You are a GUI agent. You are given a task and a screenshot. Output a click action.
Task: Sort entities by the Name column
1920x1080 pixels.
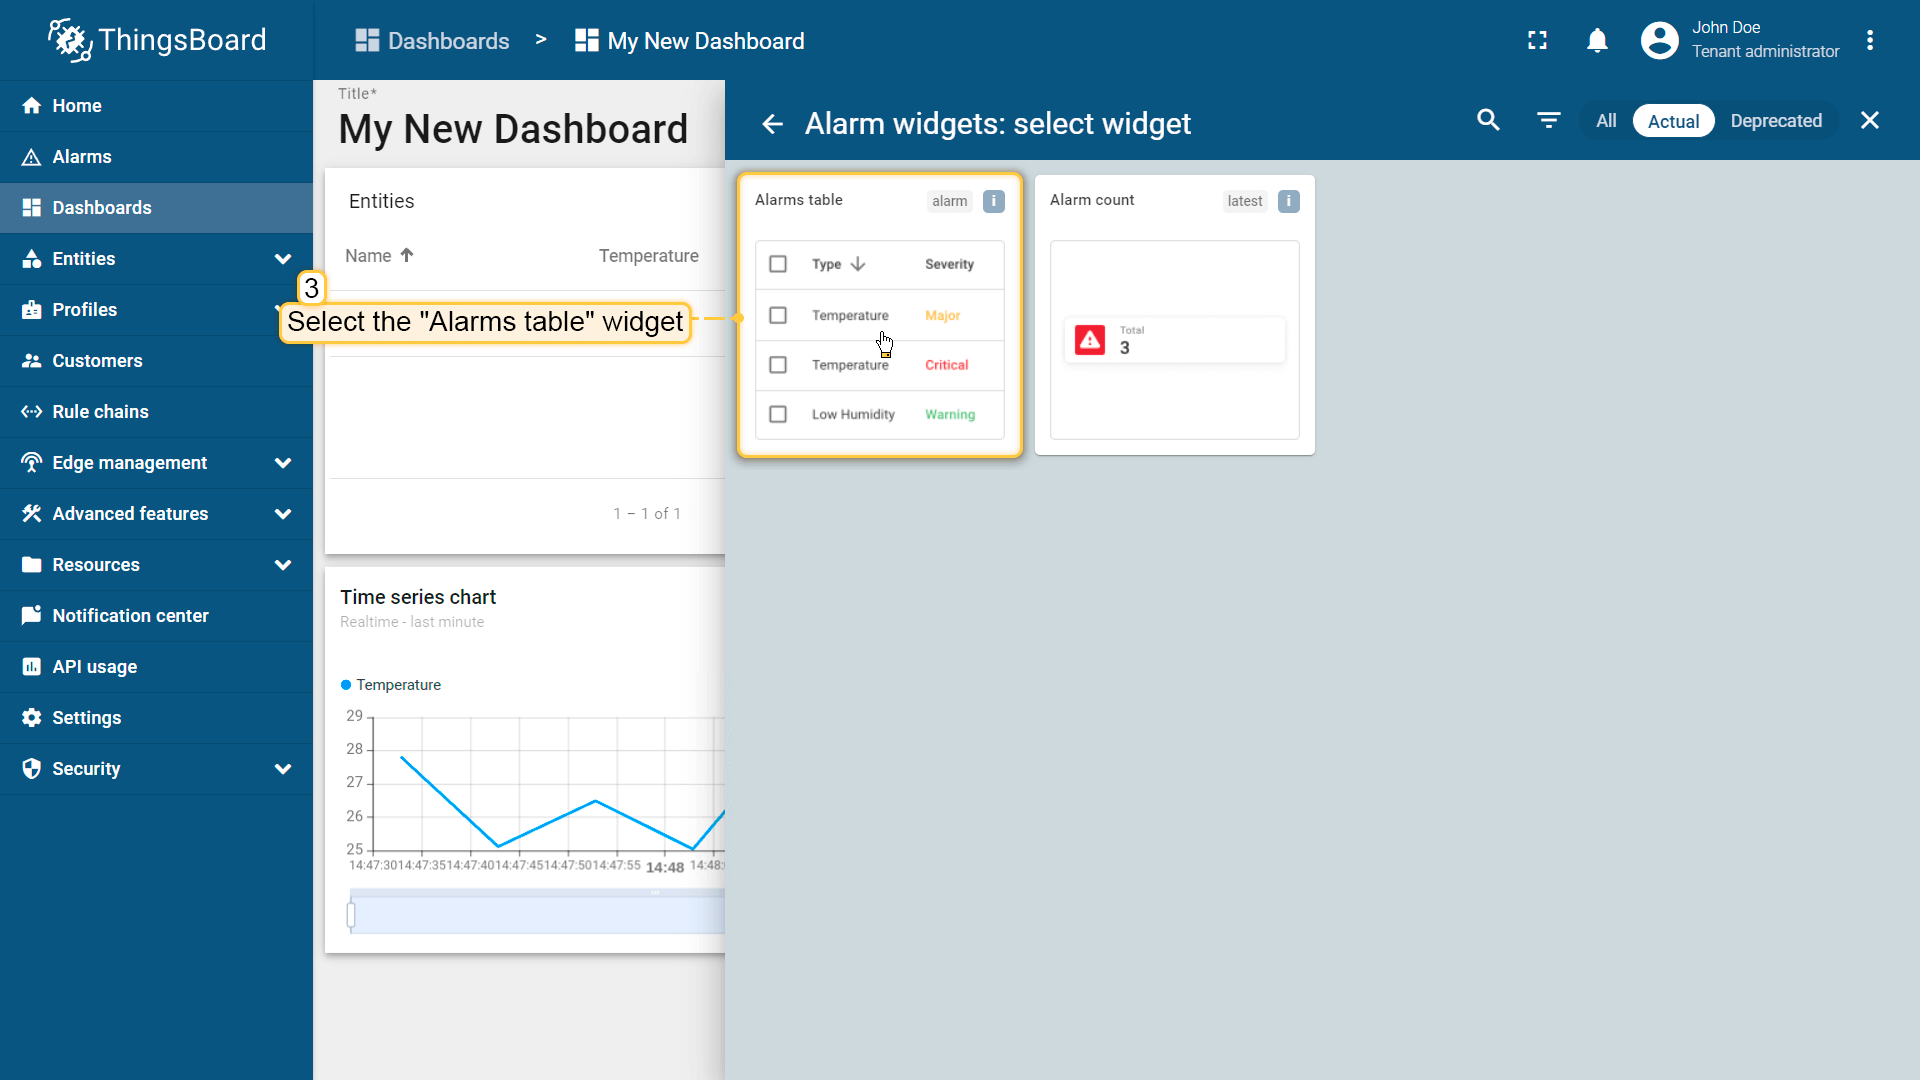(378, 255)
